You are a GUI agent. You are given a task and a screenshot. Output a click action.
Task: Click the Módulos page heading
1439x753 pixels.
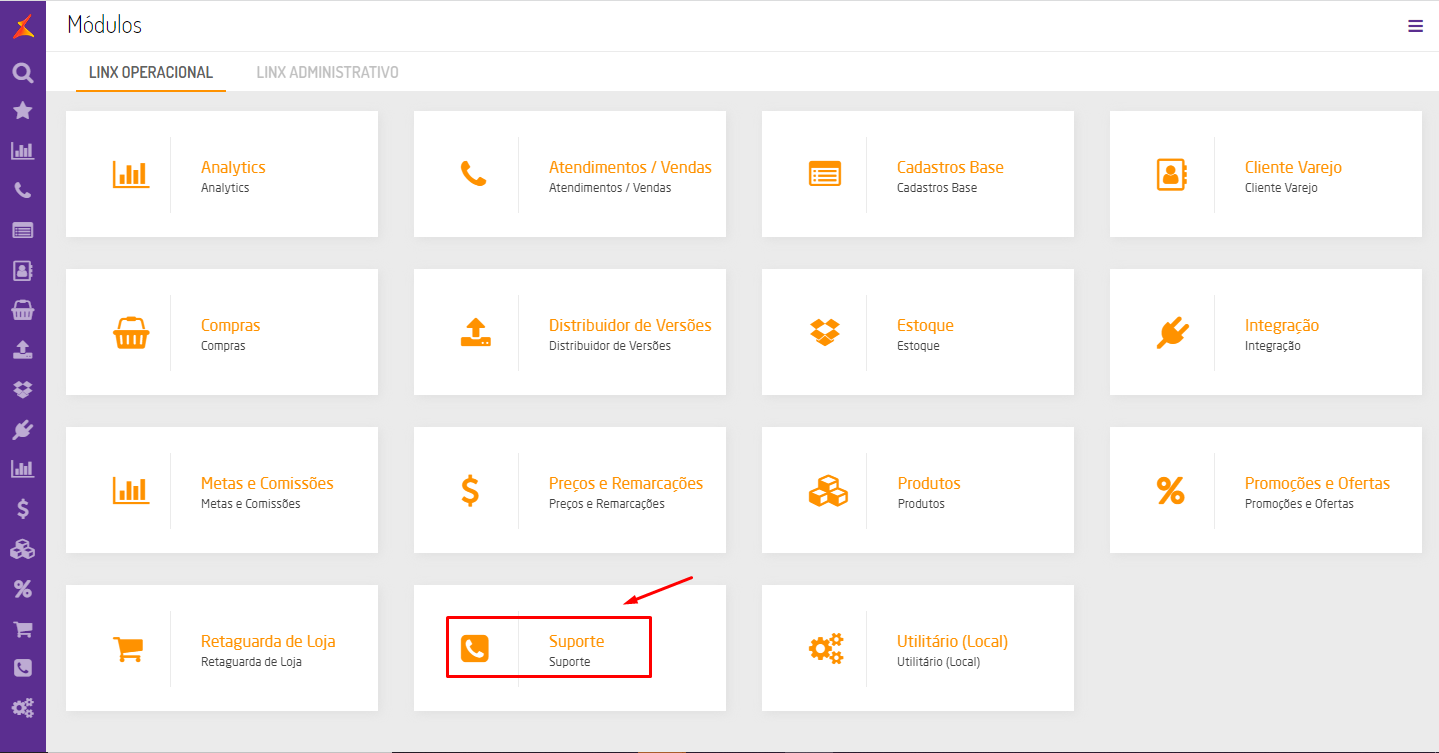coord(104,25)
